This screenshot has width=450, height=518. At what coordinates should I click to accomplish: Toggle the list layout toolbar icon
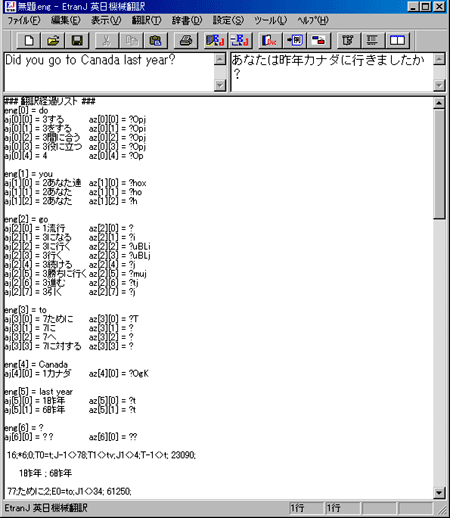pyautogui.click(x=373, y=41)
